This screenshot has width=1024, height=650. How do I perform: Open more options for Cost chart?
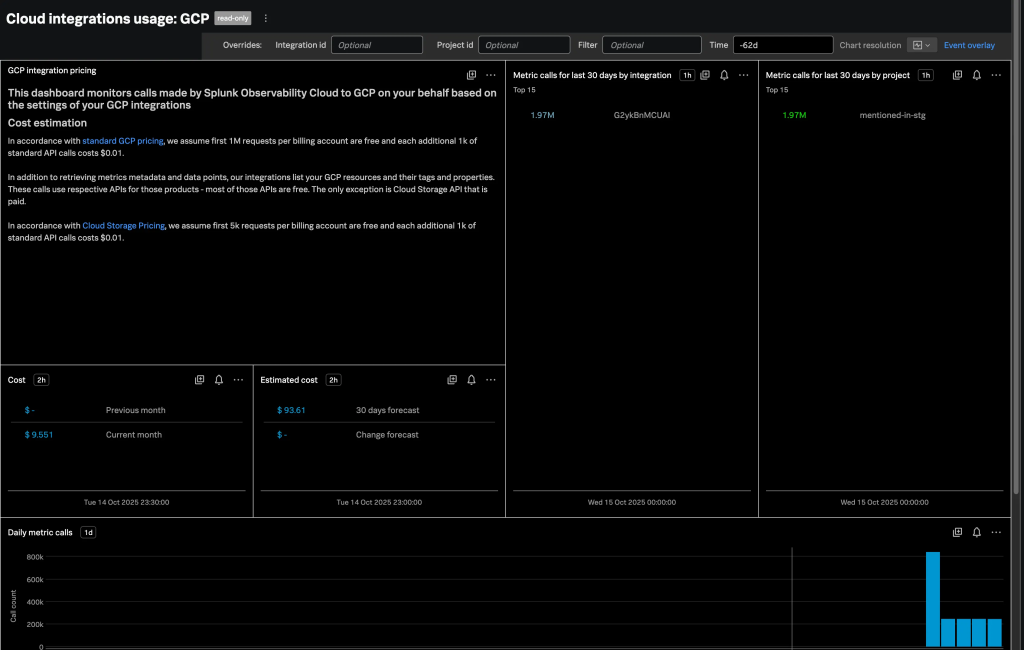(238, 380)
